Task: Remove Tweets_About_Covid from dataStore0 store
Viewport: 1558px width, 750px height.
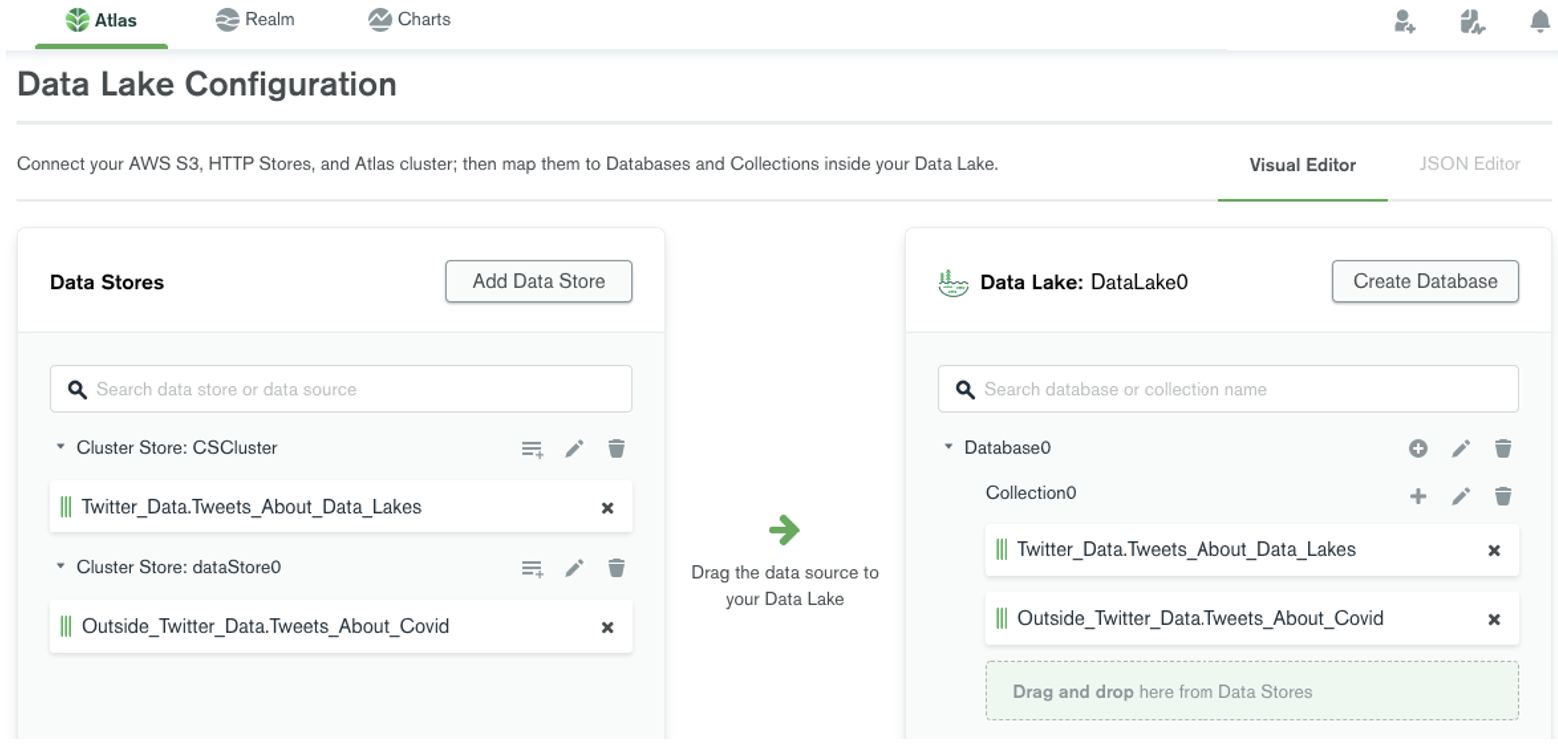Action: (x=607, y=628)
